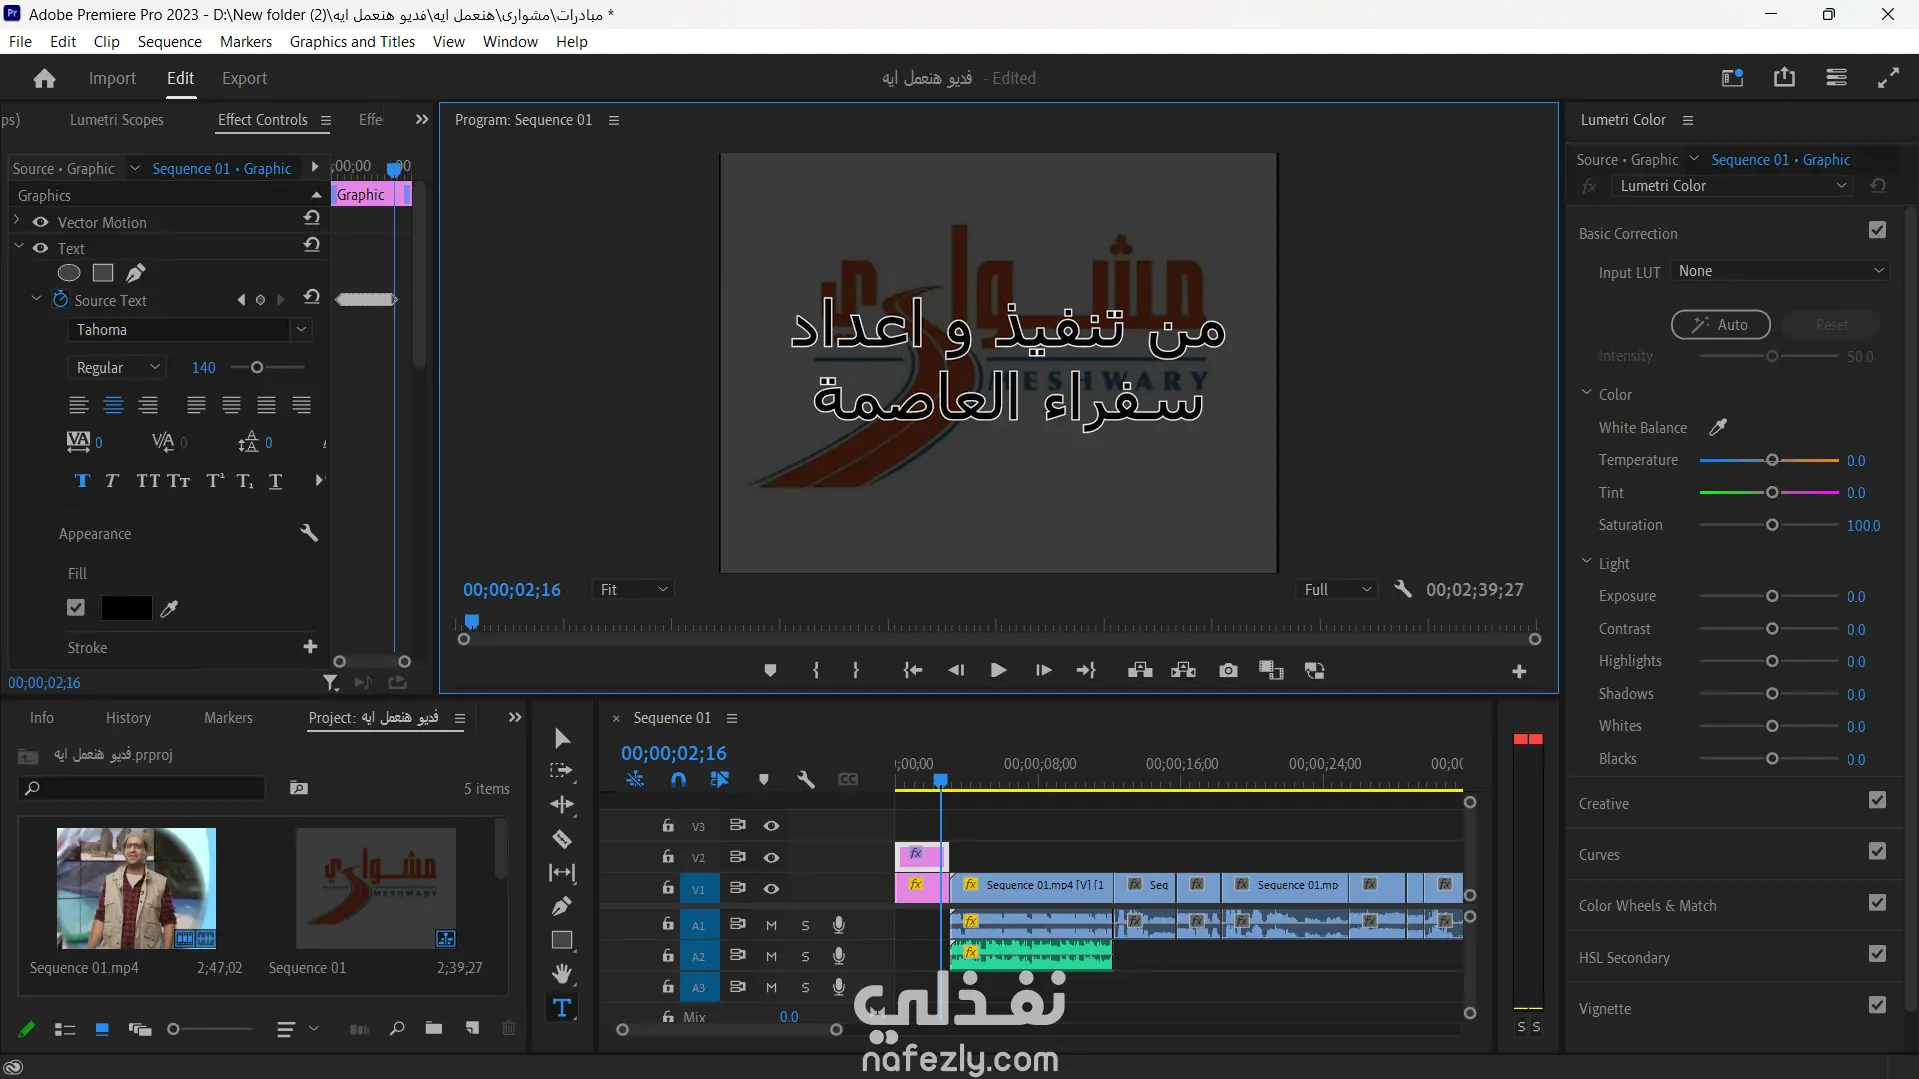This screenshot has width=1919, height=1079.
Task: Export a frame with the camera icon
Action: coord(1228,671)
